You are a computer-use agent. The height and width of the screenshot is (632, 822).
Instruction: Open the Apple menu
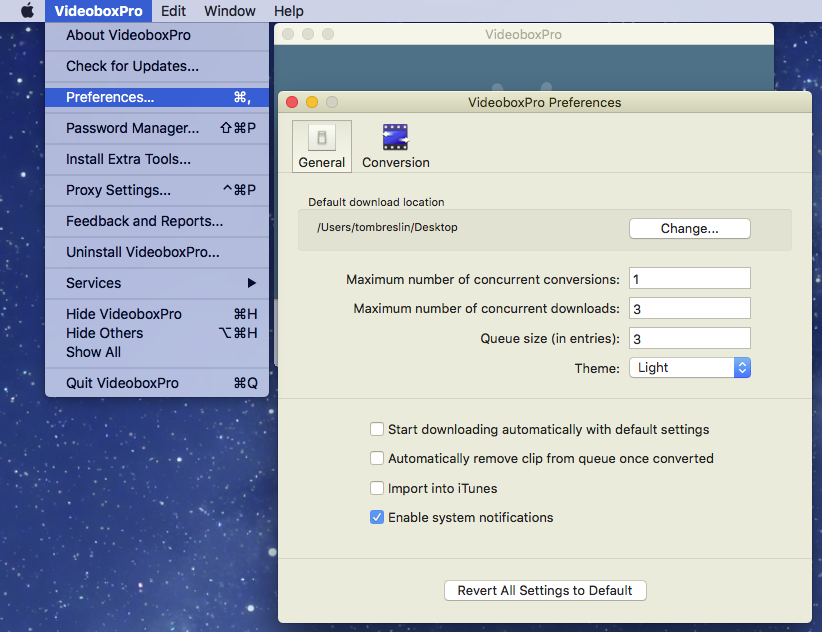coord(27,10)
